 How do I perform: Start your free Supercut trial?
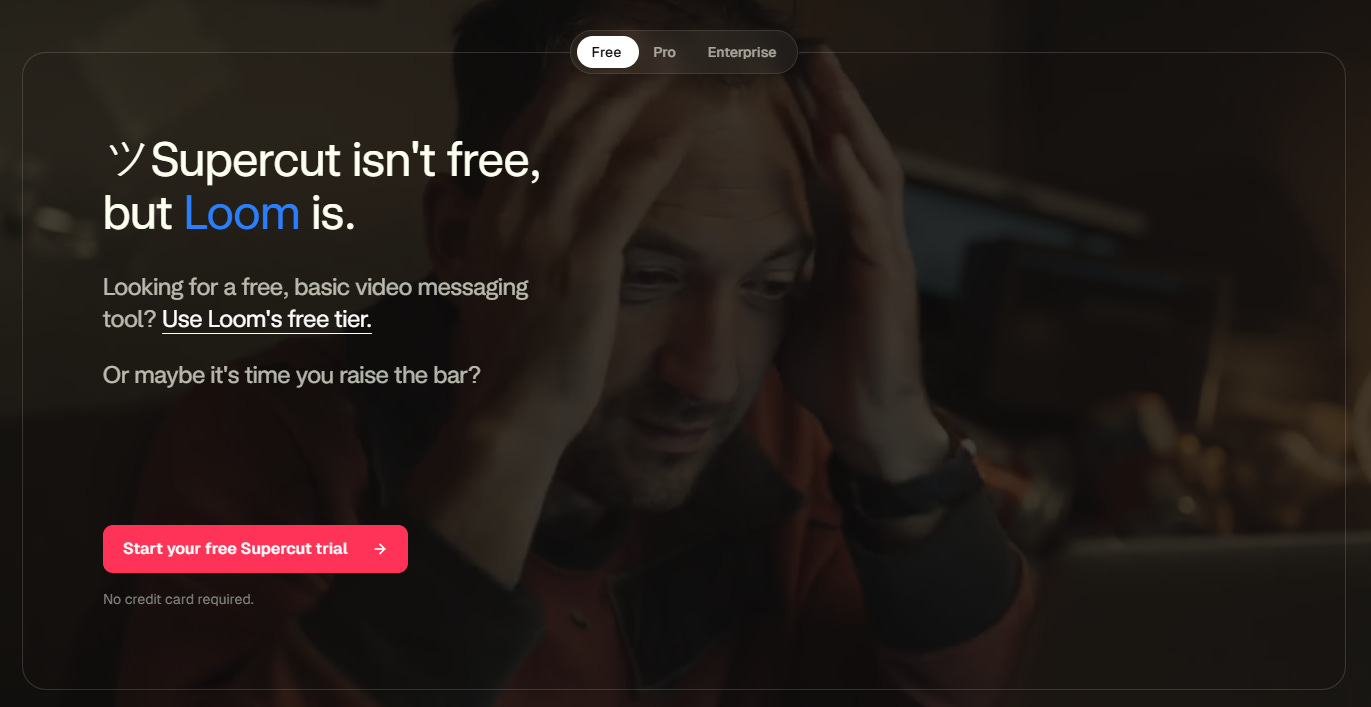point(255,549)
